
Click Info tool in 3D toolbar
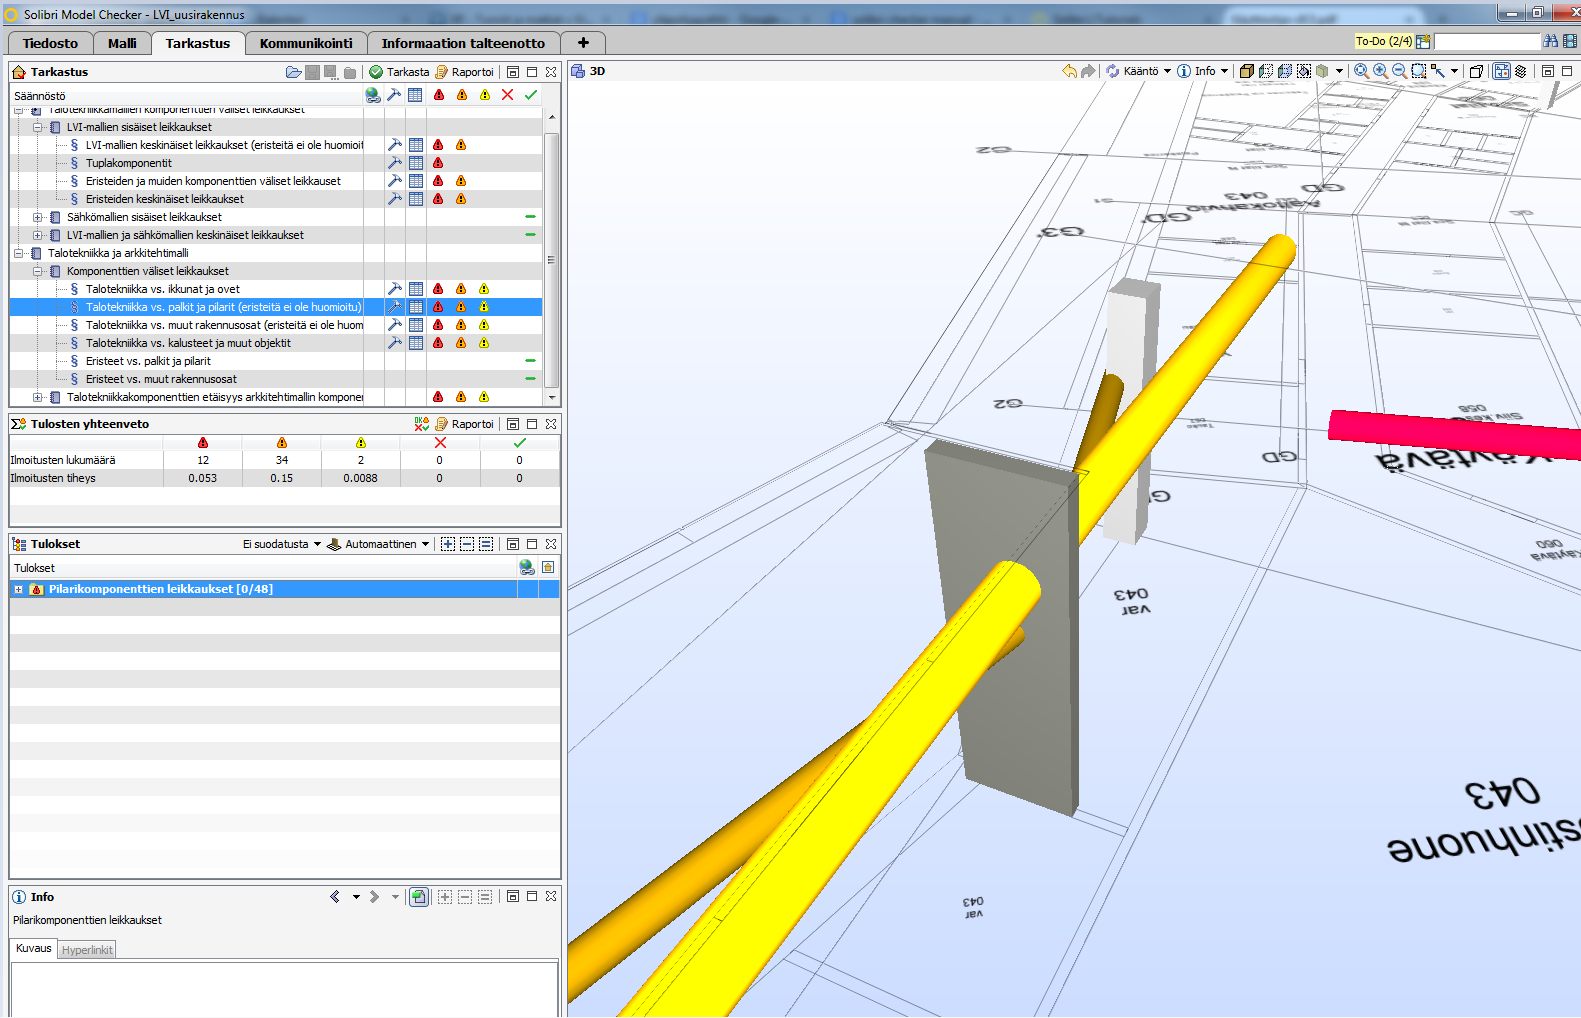point(1196,71)
